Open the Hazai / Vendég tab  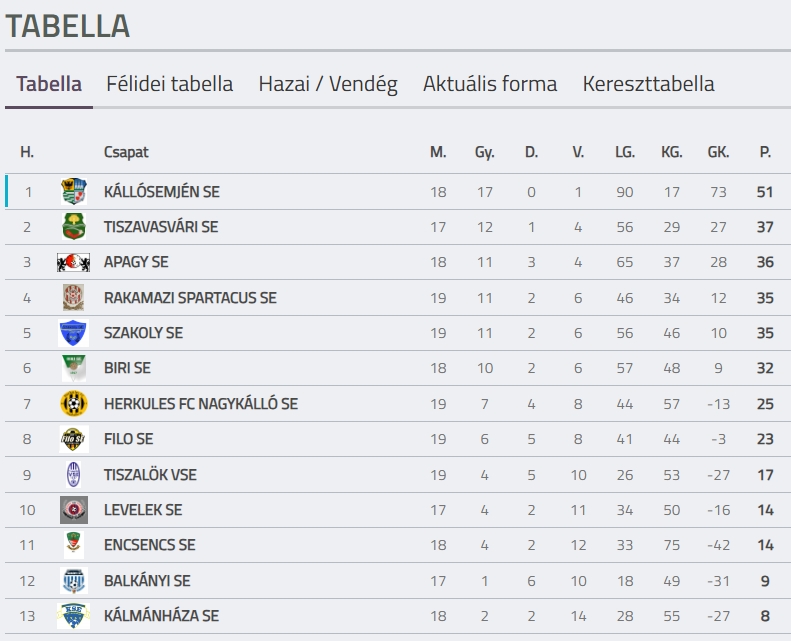328,84
